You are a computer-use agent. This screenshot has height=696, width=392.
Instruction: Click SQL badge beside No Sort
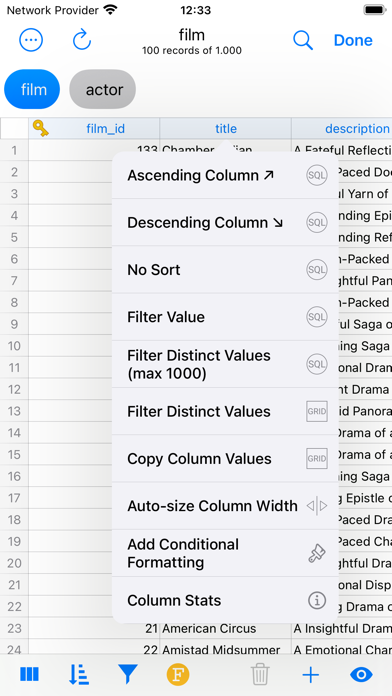pos(317,269)
